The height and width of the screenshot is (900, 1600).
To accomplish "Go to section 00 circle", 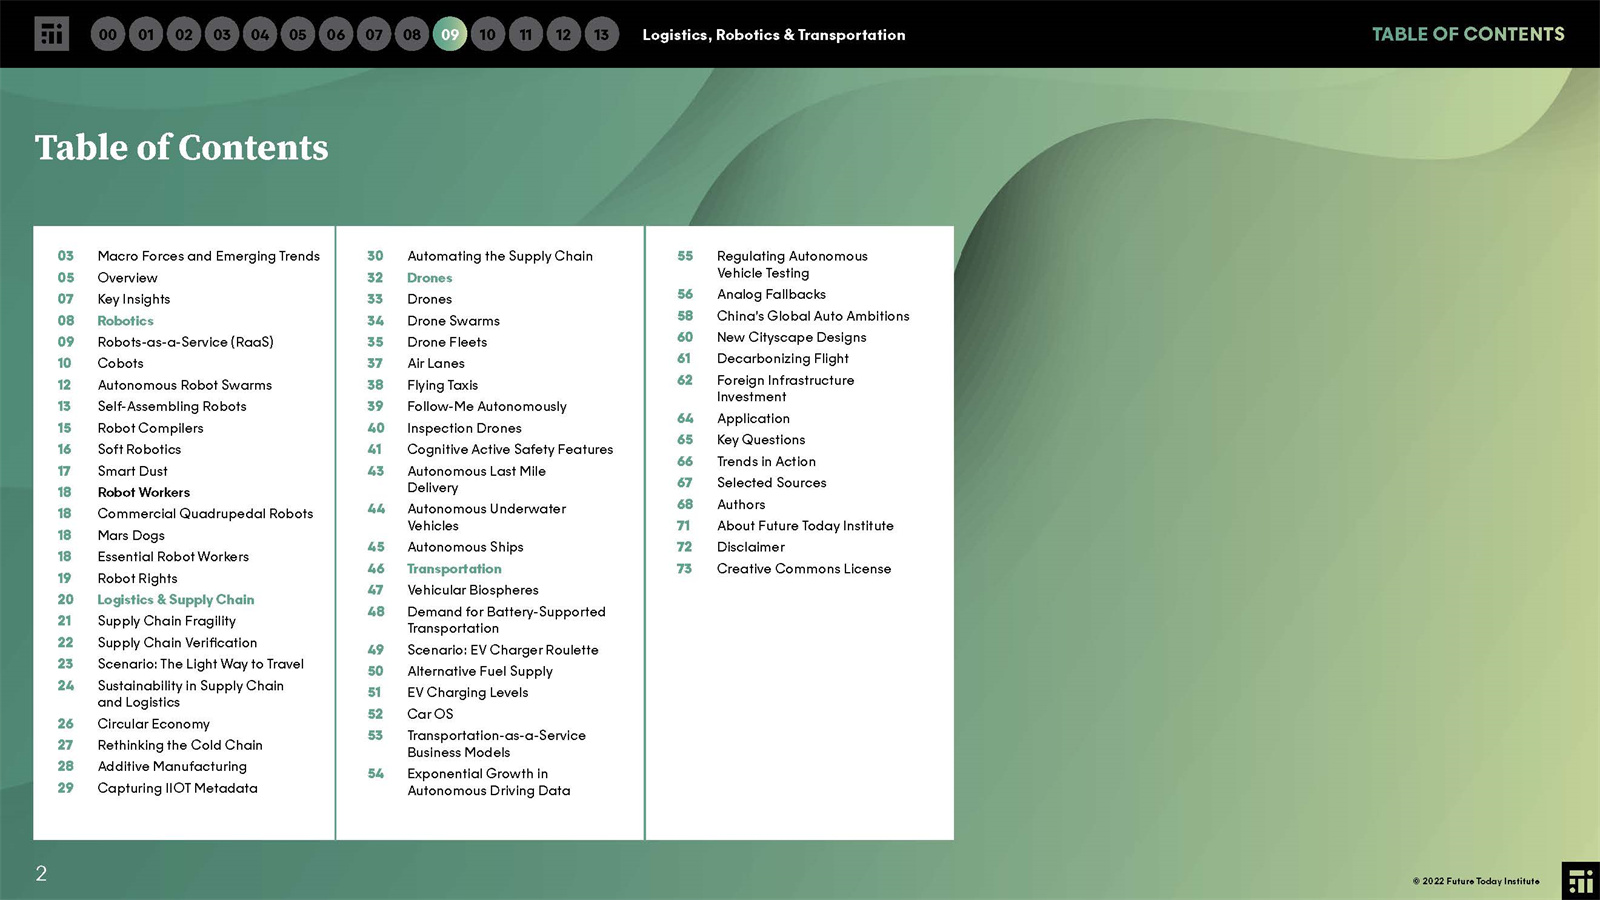I will (x=108, y=35).
